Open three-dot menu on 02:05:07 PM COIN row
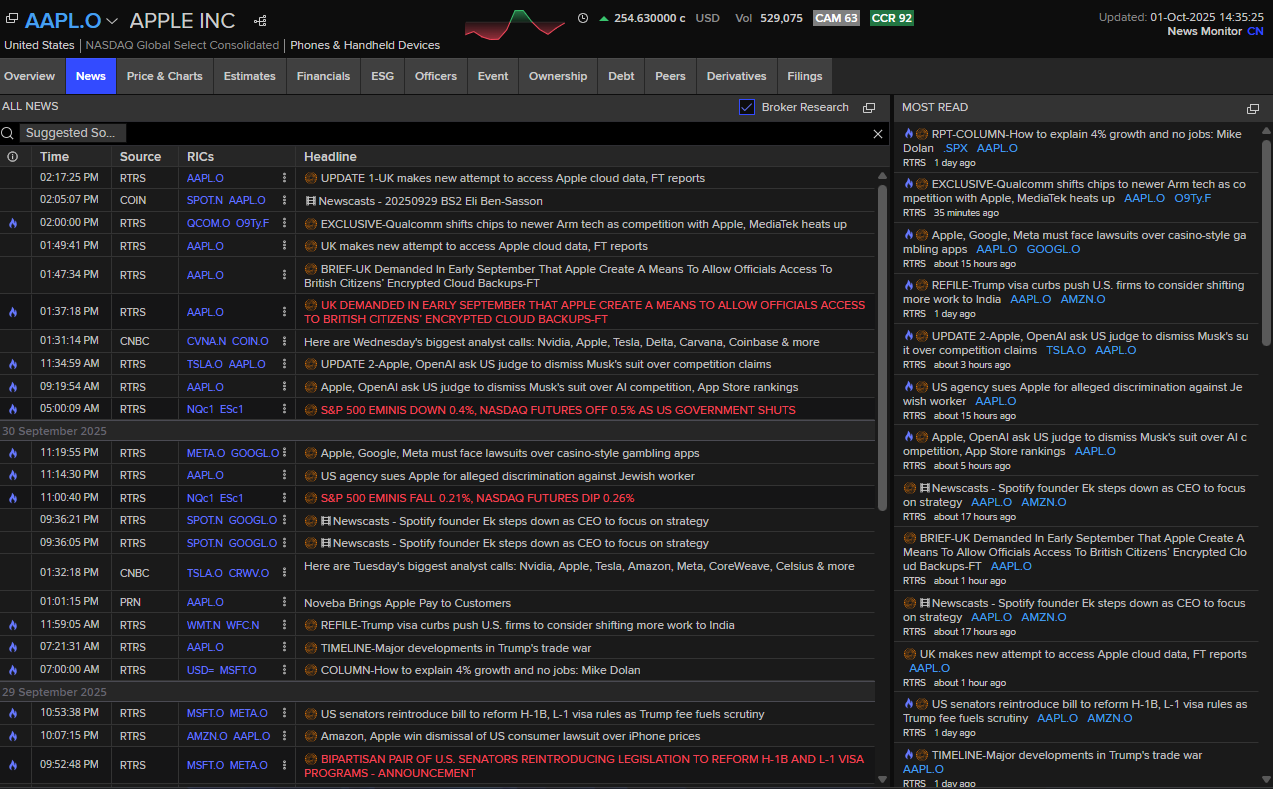 point(284,201)
